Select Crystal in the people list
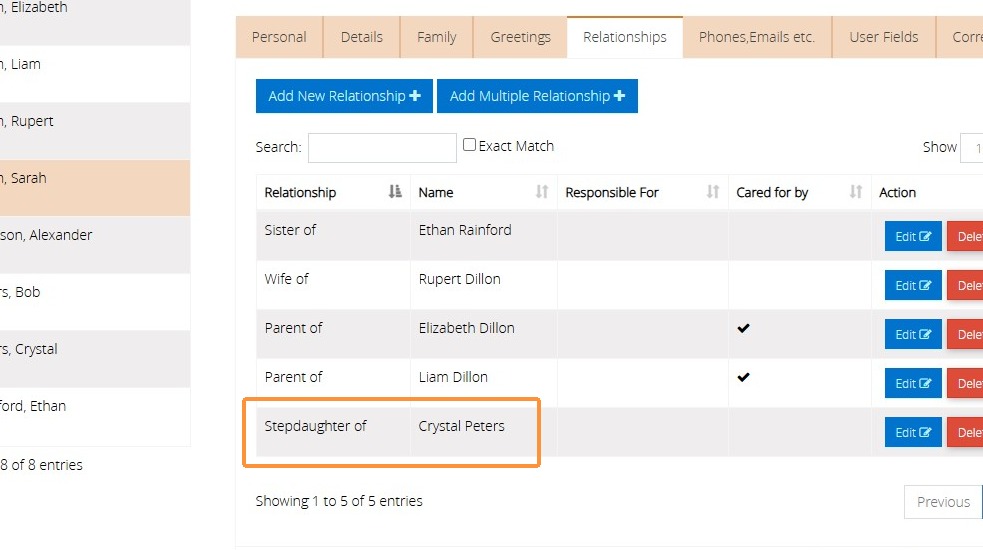This screenshot has width=983, height=550. (x=95, y=359)
